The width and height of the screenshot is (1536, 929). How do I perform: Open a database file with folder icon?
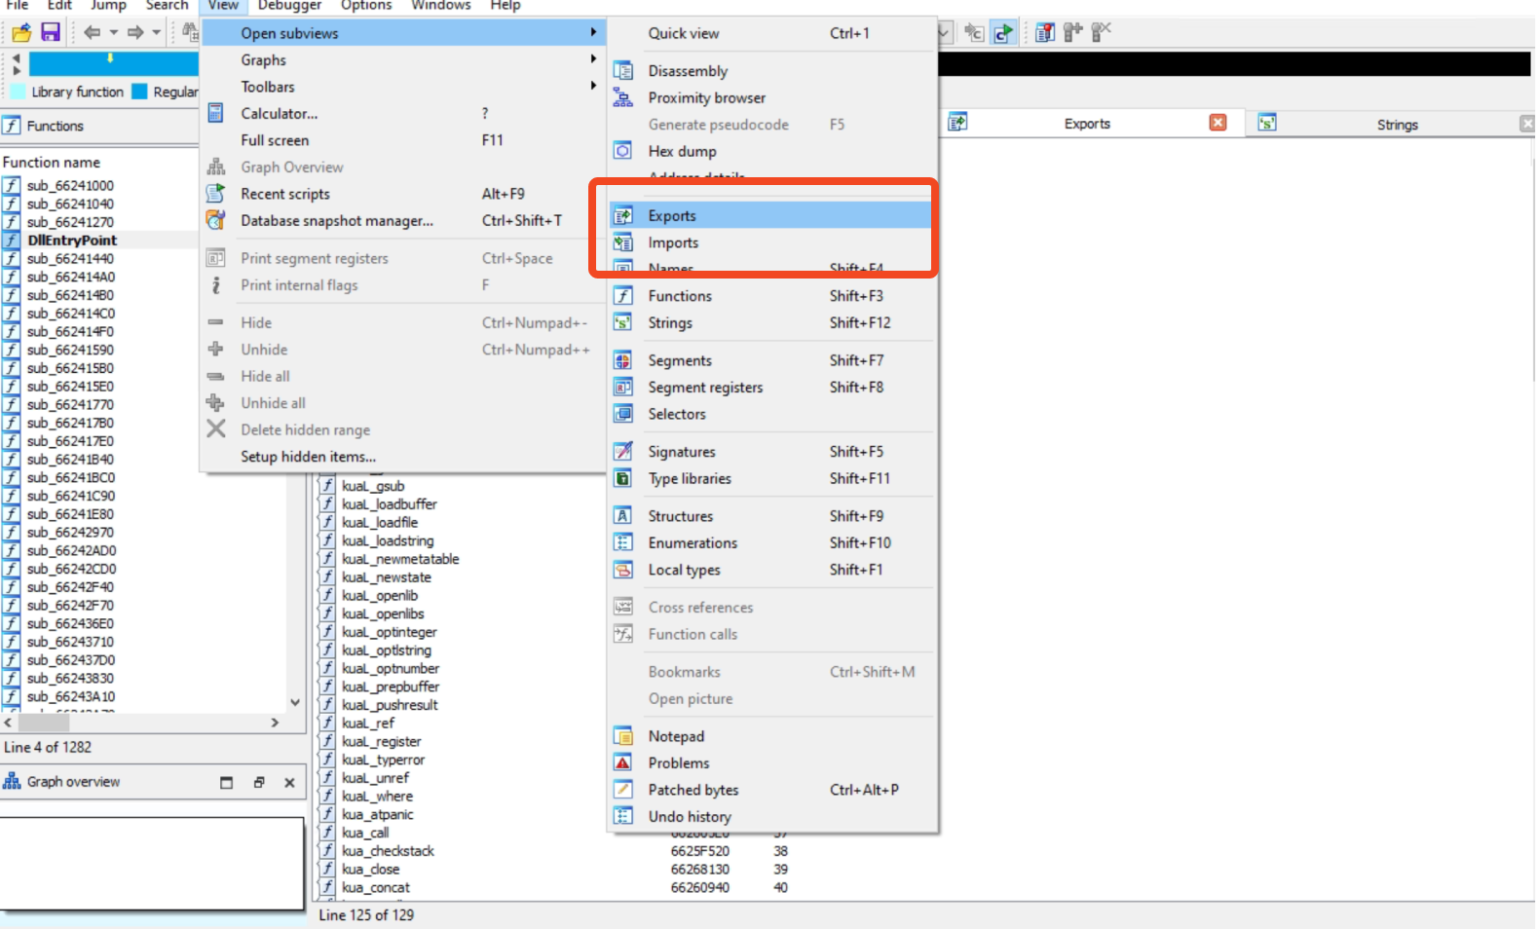pyautogui.click(x=22, y=33)
